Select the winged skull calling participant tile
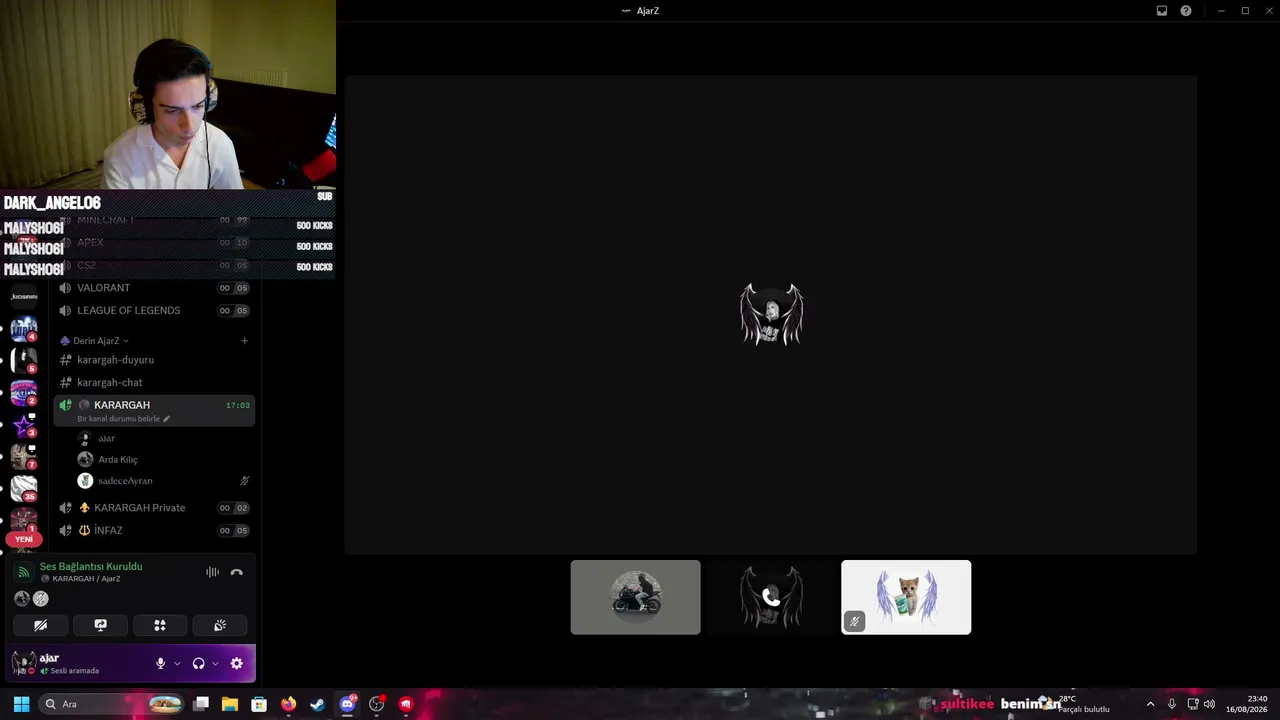 click(x=771, y=597)
